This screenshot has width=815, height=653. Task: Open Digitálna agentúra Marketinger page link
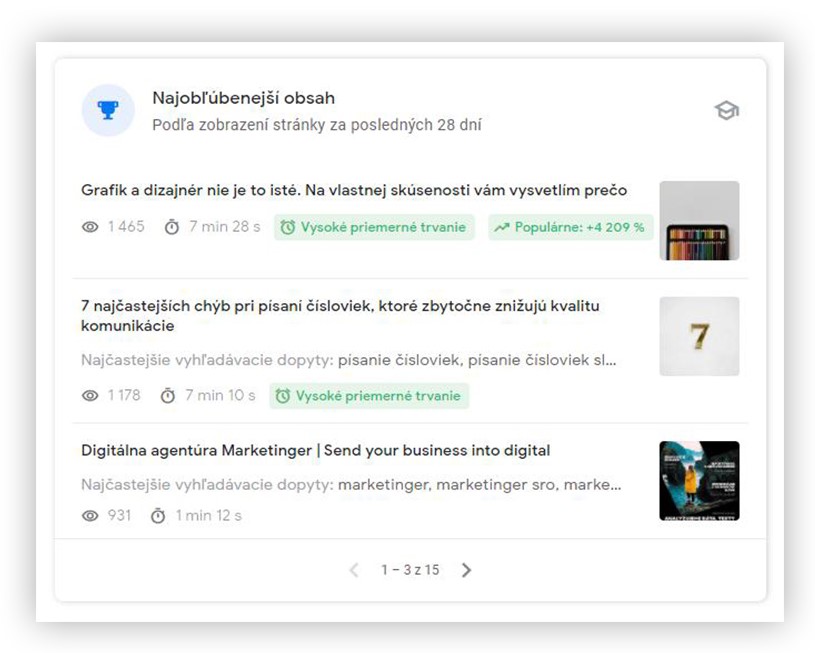click(316, 450)
